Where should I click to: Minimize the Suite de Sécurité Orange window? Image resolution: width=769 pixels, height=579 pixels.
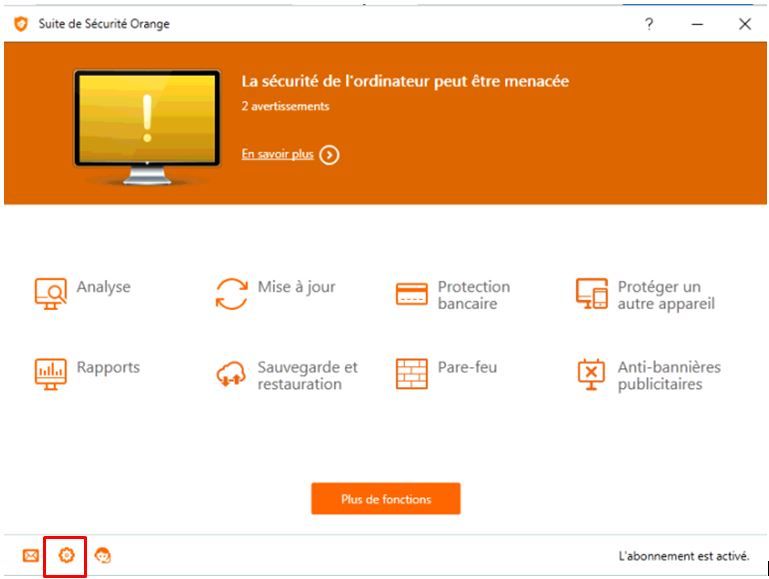coord(697,24)
